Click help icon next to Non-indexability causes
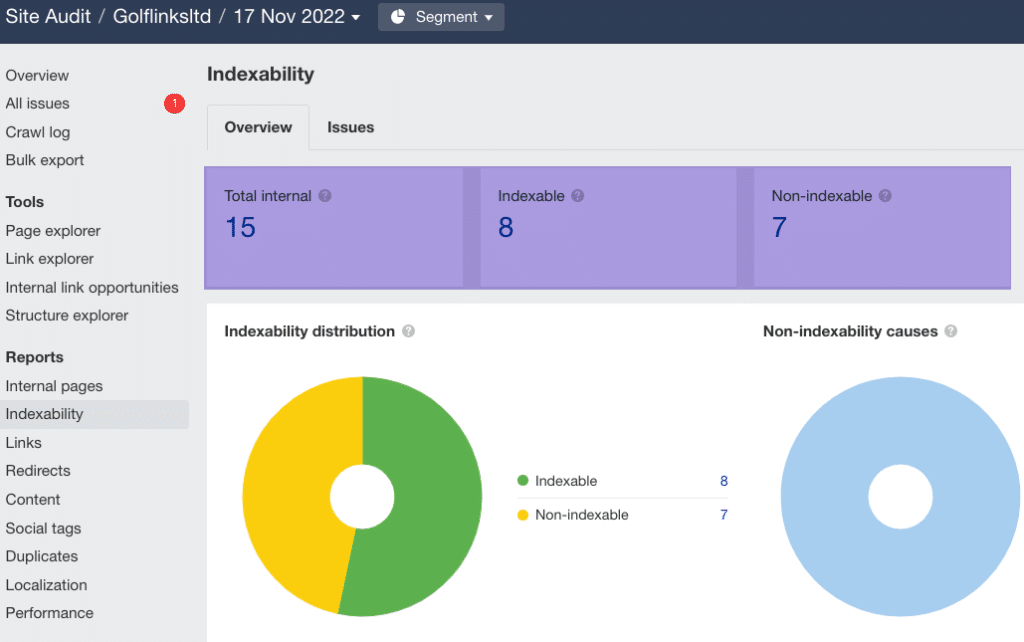The height and width of the screenshot is (642, 1024). tap(951, 331)
